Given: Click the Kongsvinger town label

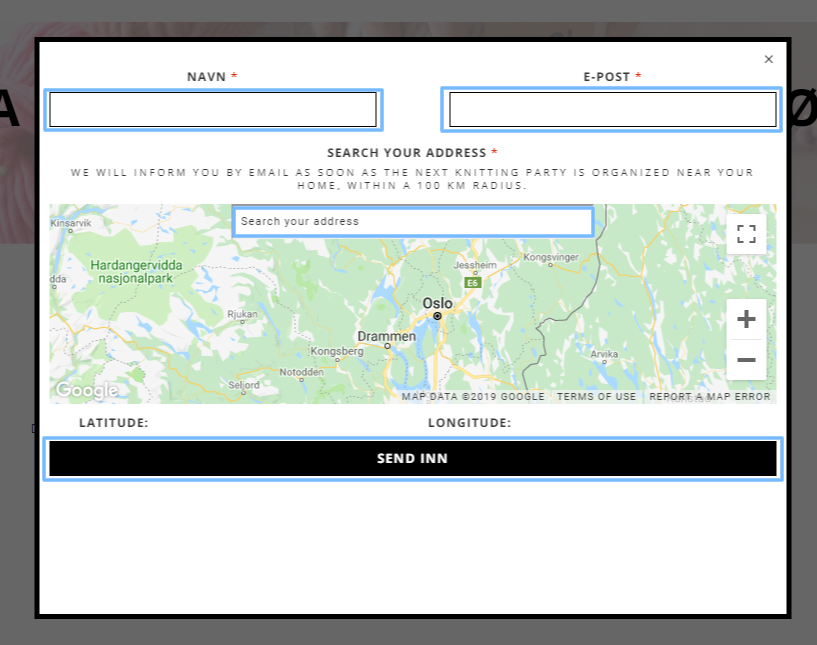Looking at the screenshot, I should click(551, 257).
